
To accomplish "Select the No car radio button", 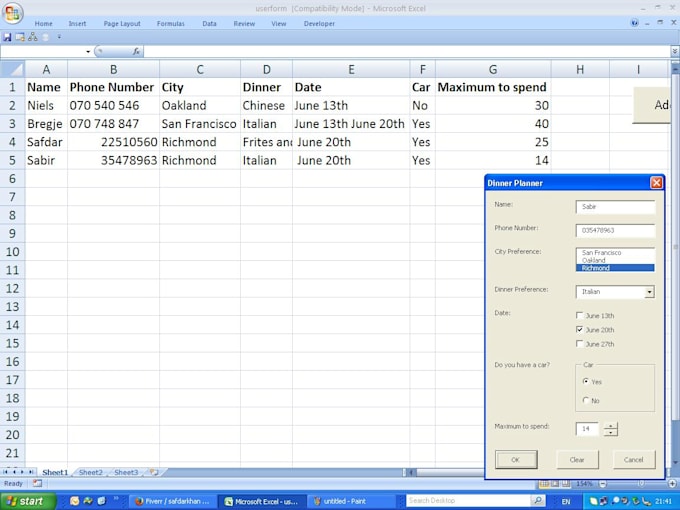I will [x=586, y=400].
